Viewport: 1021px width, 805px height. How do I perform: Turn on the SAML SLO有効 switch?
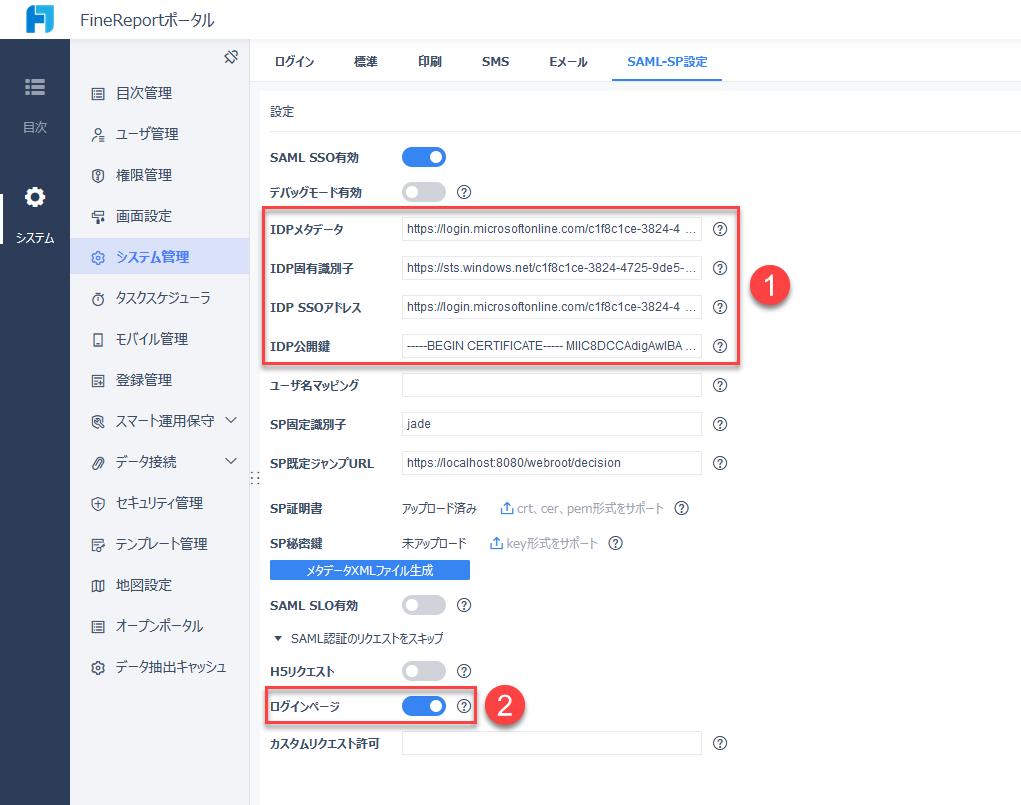424,604
